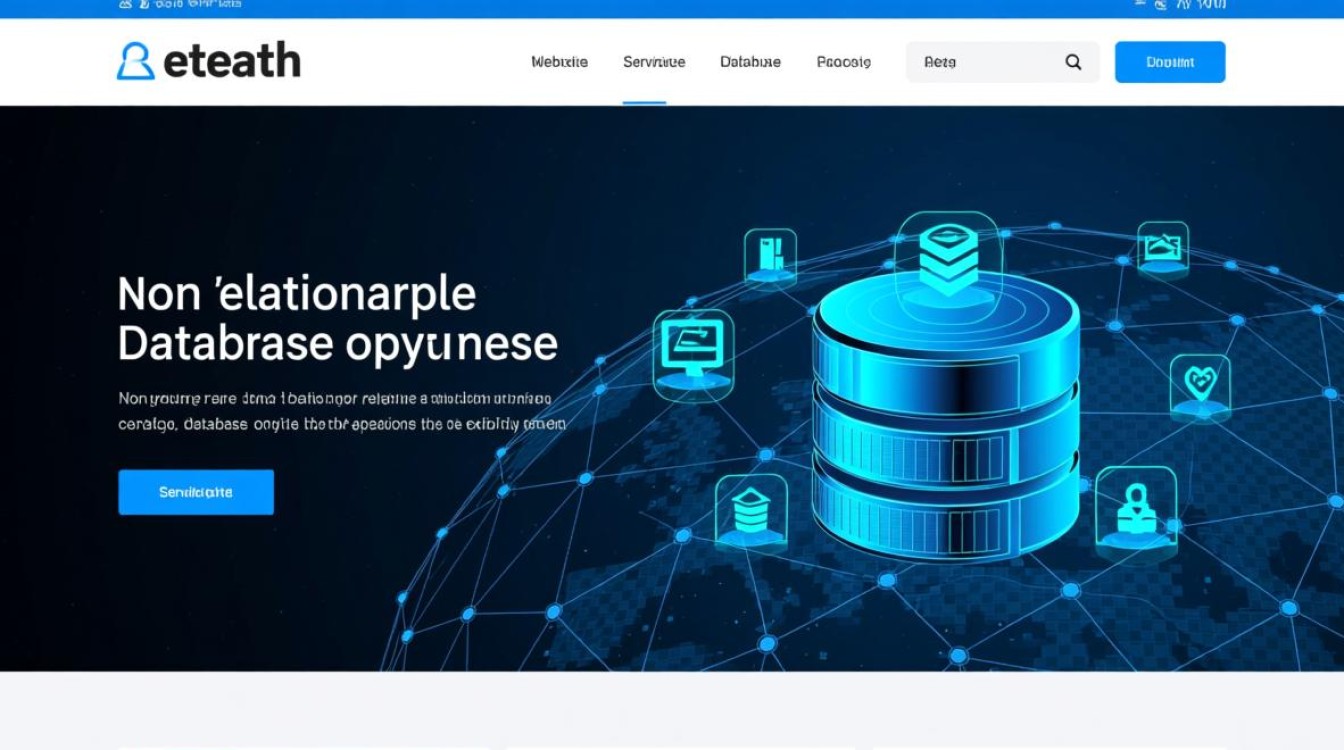Click the stacked layers icon above the database
Screen dimensions: 1344x750
[x=947, y=257]
